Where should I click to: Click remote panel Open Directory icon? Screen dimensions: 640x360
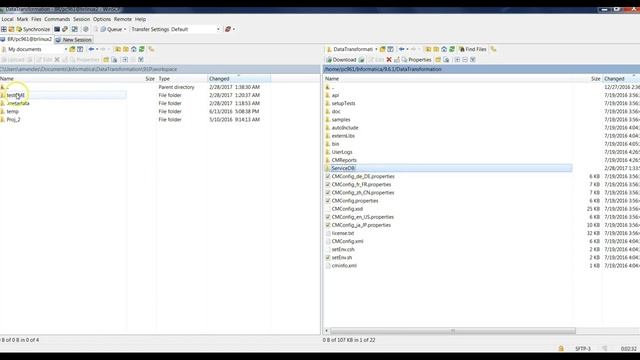click(382, 49)
